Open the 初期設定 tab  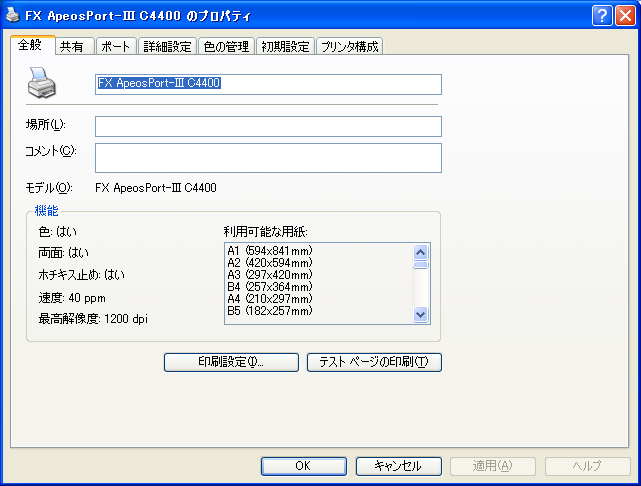coord(285,46)
